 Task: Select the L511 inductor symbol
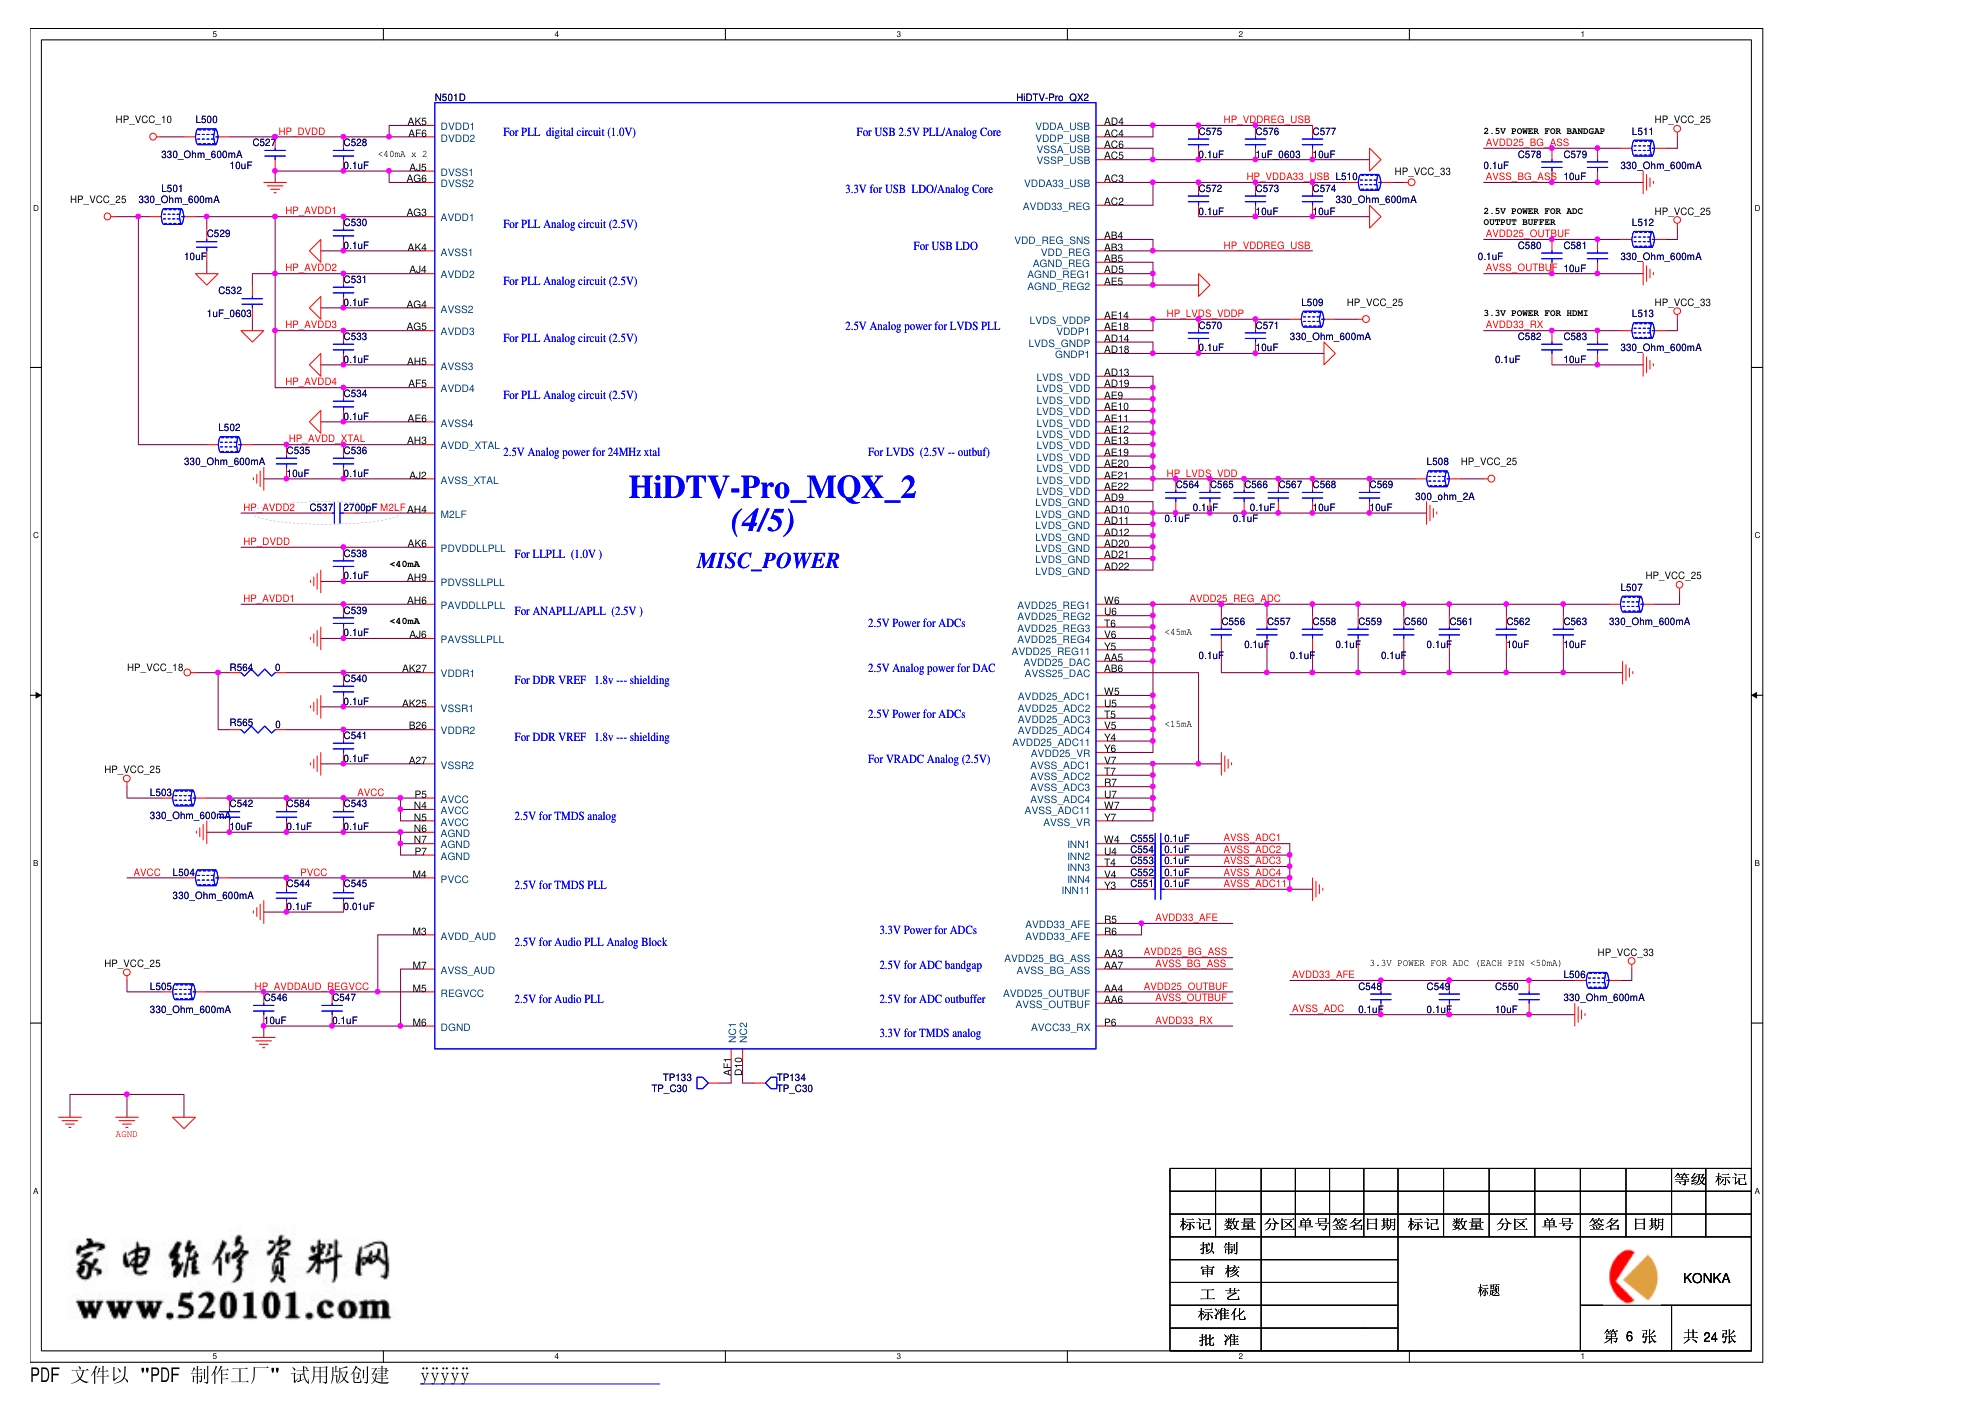[x=1643, y=148]
